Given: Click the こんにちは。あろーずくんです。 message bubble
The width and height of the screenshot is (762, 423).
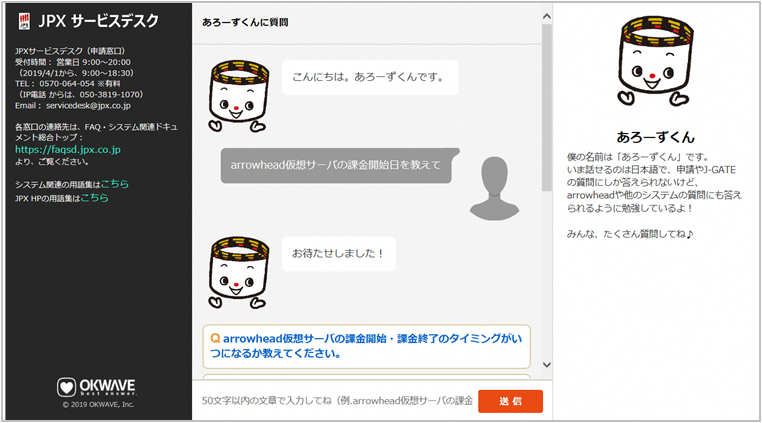Looking at the screenshot, I should click(x=370, y=77).
